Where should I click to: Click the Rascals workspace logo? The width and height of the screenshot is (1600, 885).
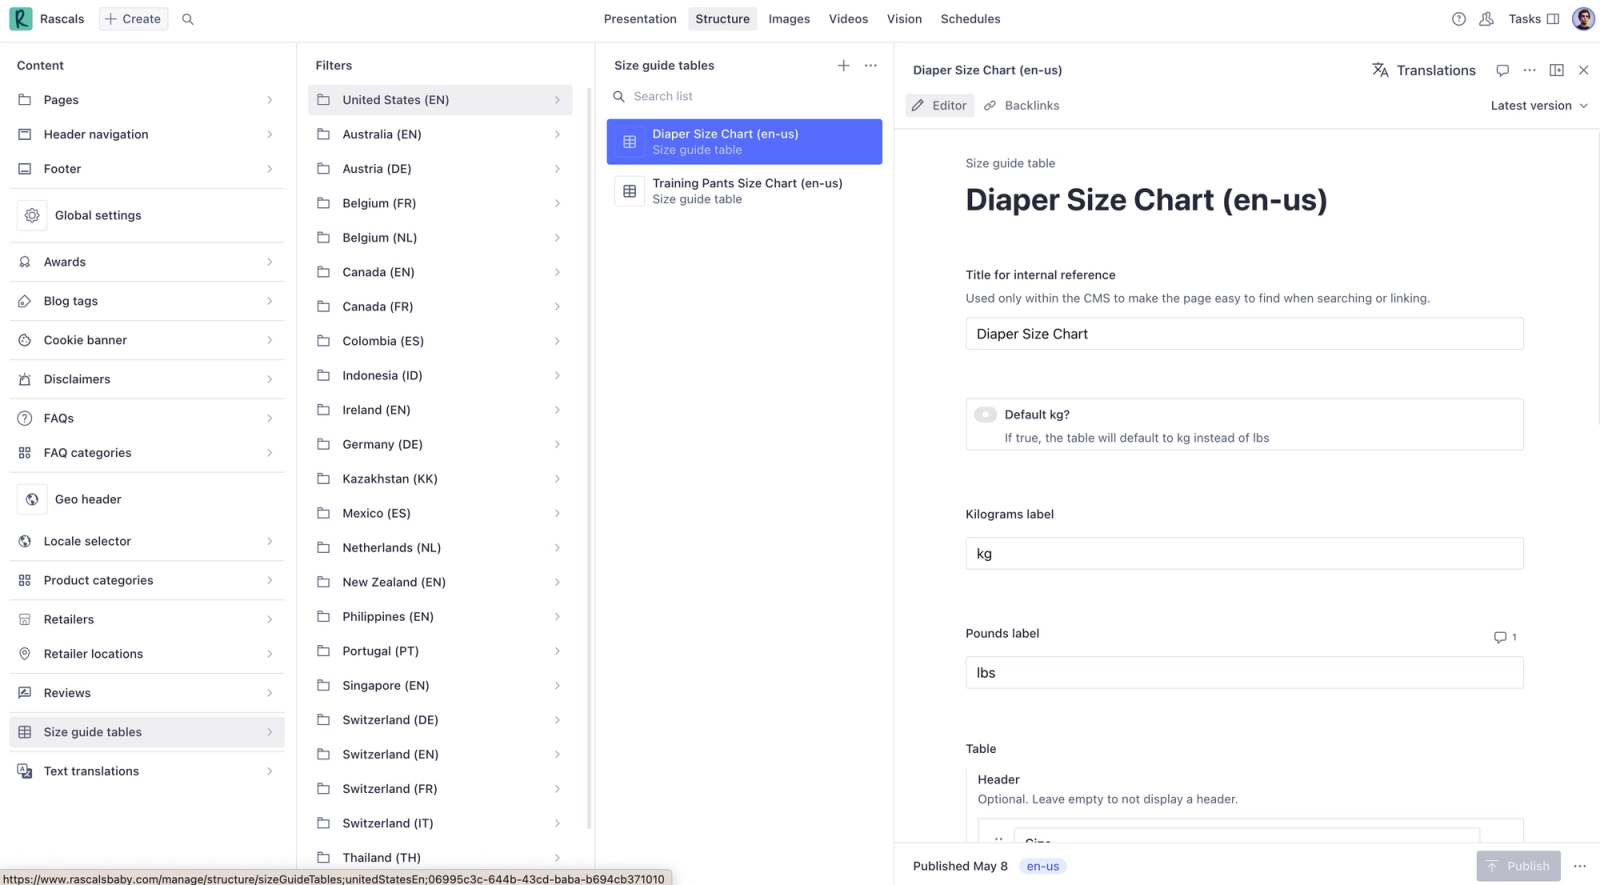21,19
